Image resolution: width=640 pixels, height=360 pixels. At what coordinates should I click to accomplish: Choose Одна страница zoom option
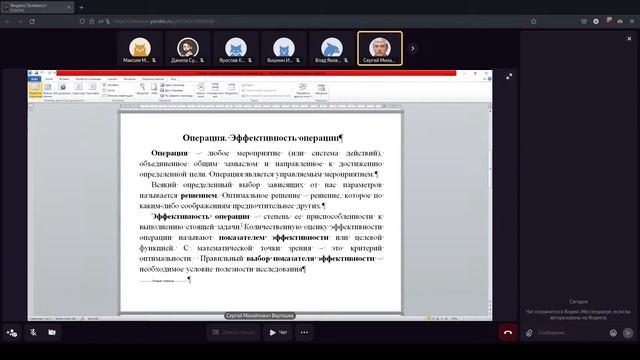click(x=172, y=85)
